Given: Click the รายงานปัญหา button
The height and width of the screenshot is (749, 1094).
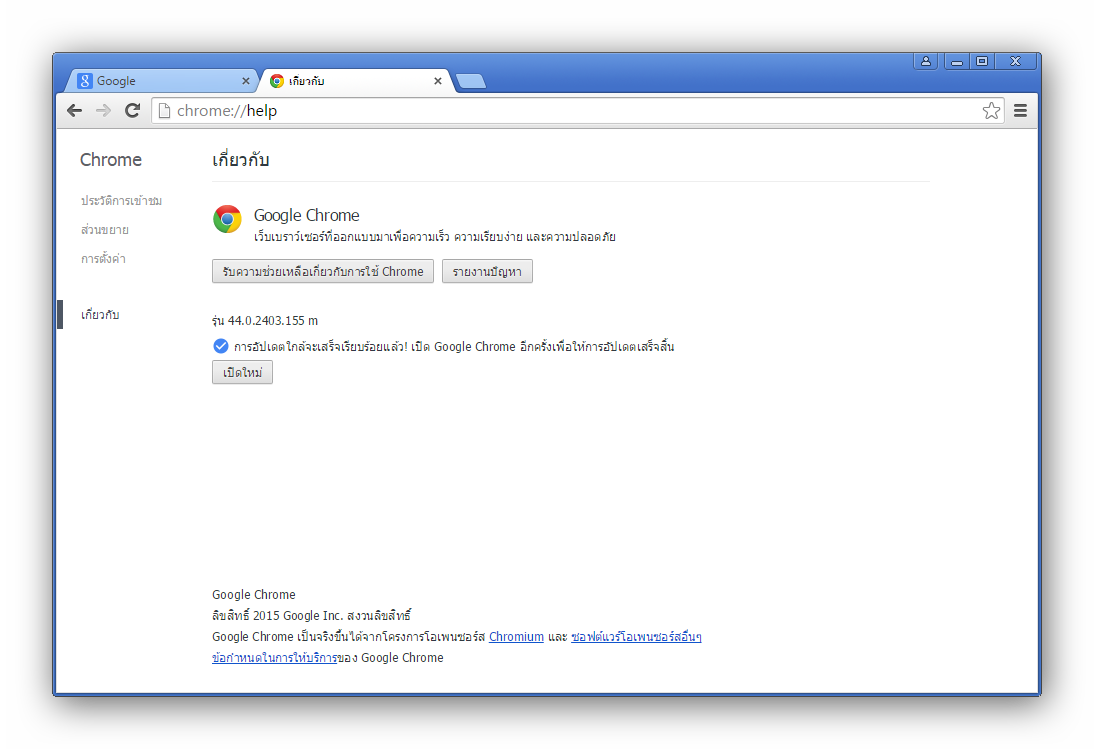Looking at the screenshot, I should click(487, 271).
